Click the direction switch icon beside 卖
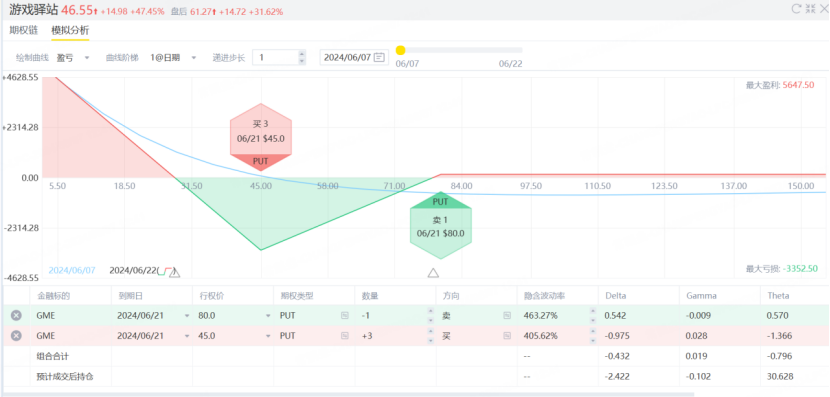The height and width of the screenshot is (397, 830). pyautogui.click(x=507, y=315)
